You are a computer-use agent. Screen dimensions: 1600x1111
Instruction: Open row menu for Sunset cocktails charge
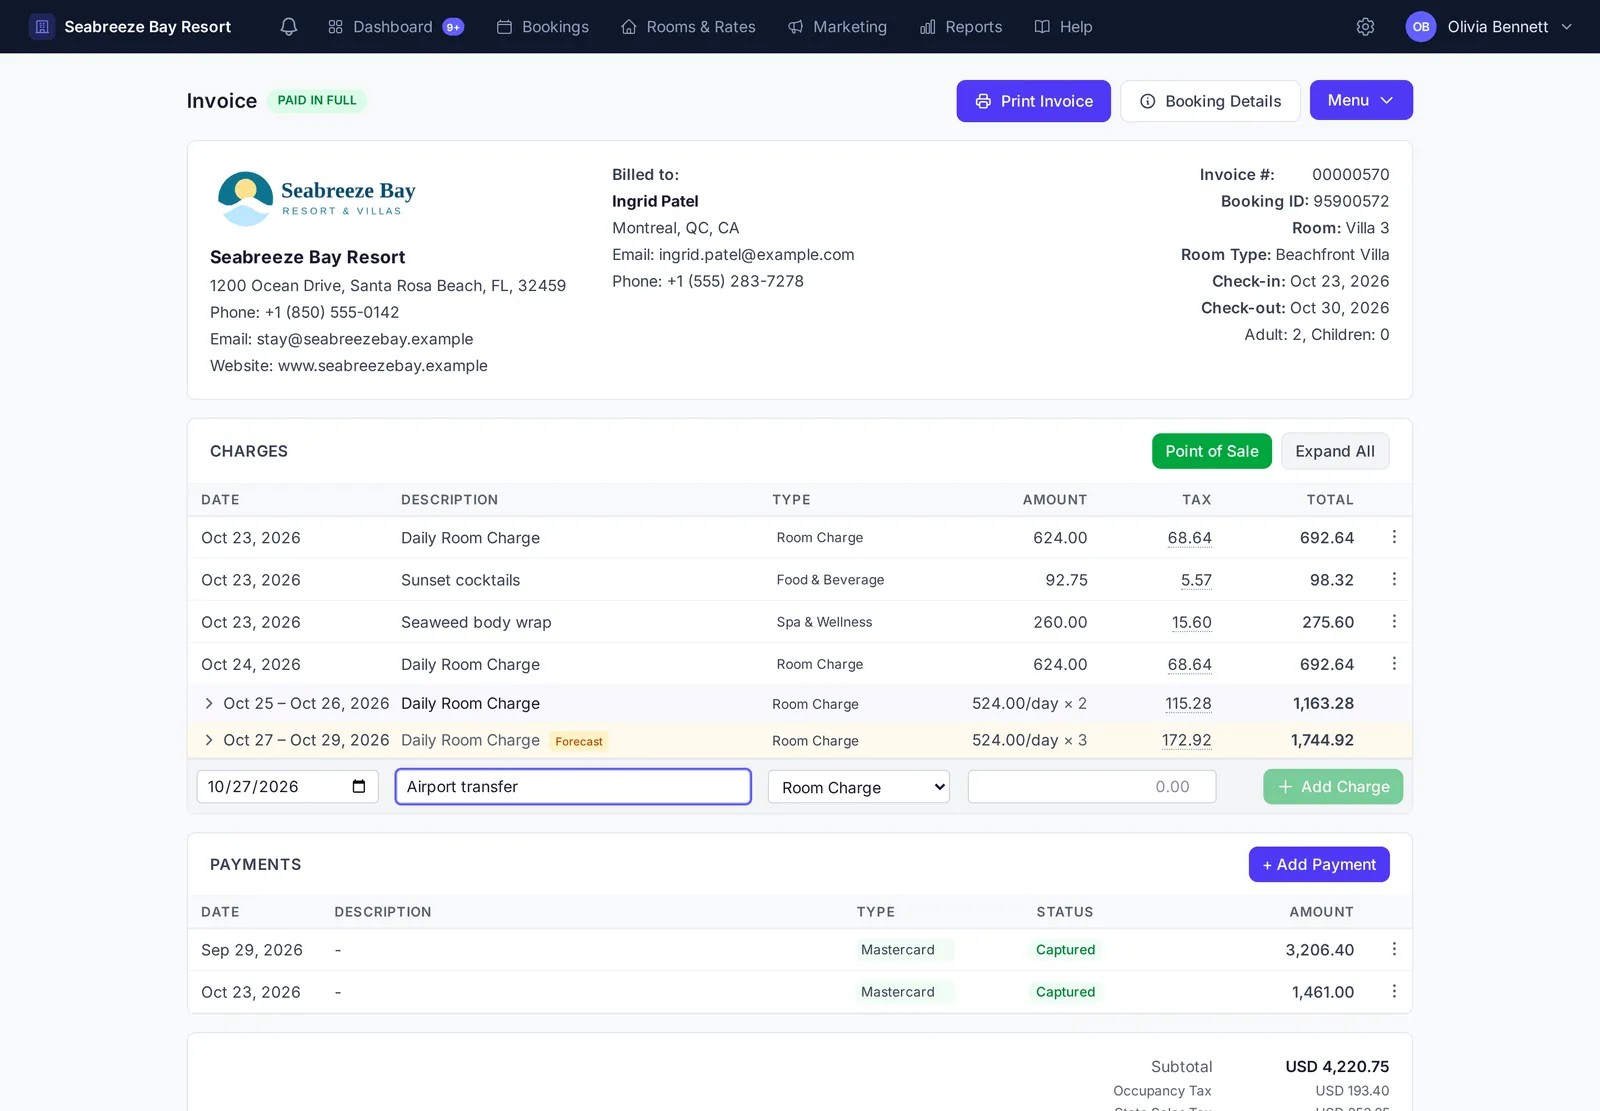click(1394, 579)
